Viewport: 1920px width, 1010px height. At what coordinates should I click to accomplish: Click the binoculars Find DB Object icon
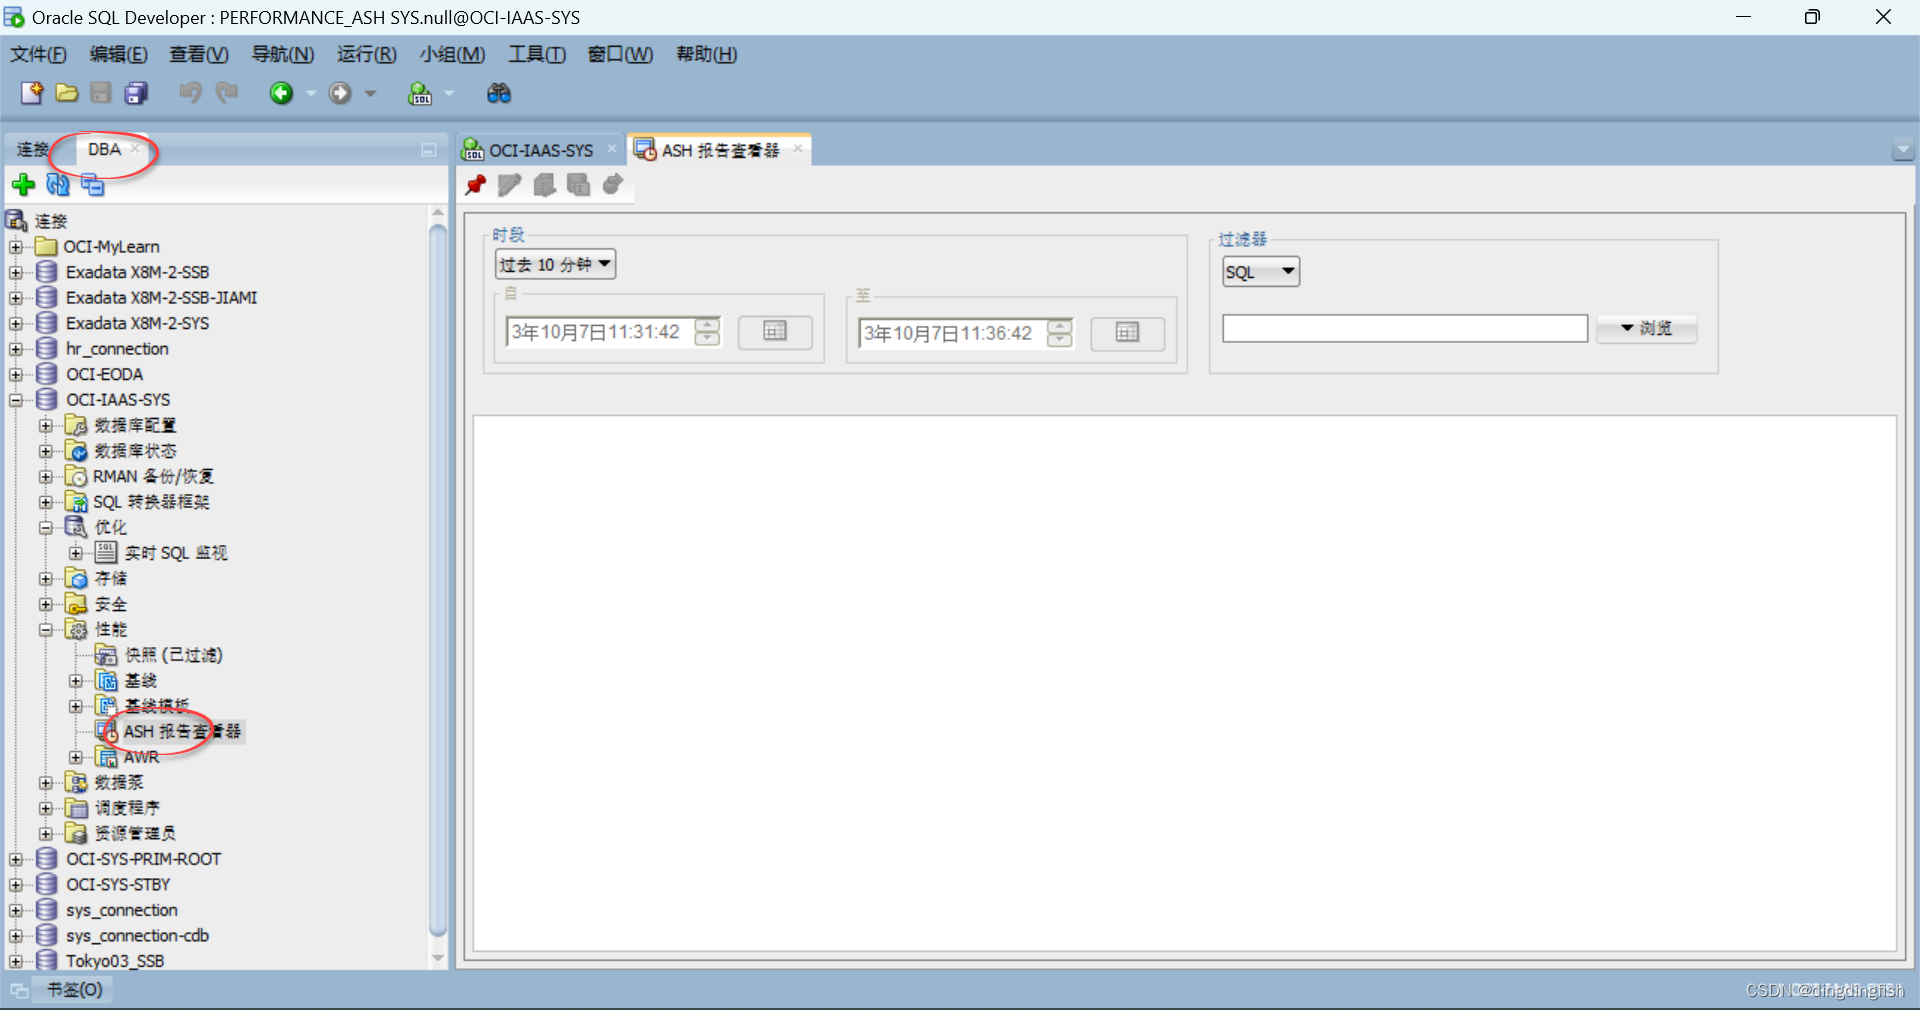[498, 93]
